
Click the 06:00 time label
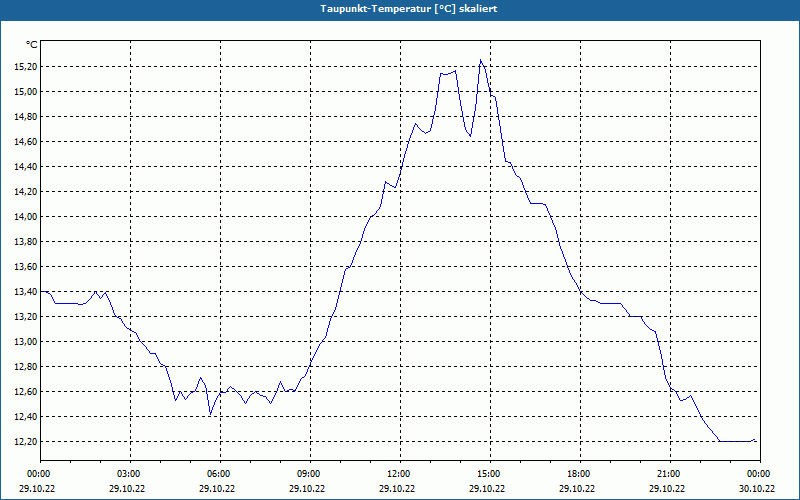pos(220,474)
